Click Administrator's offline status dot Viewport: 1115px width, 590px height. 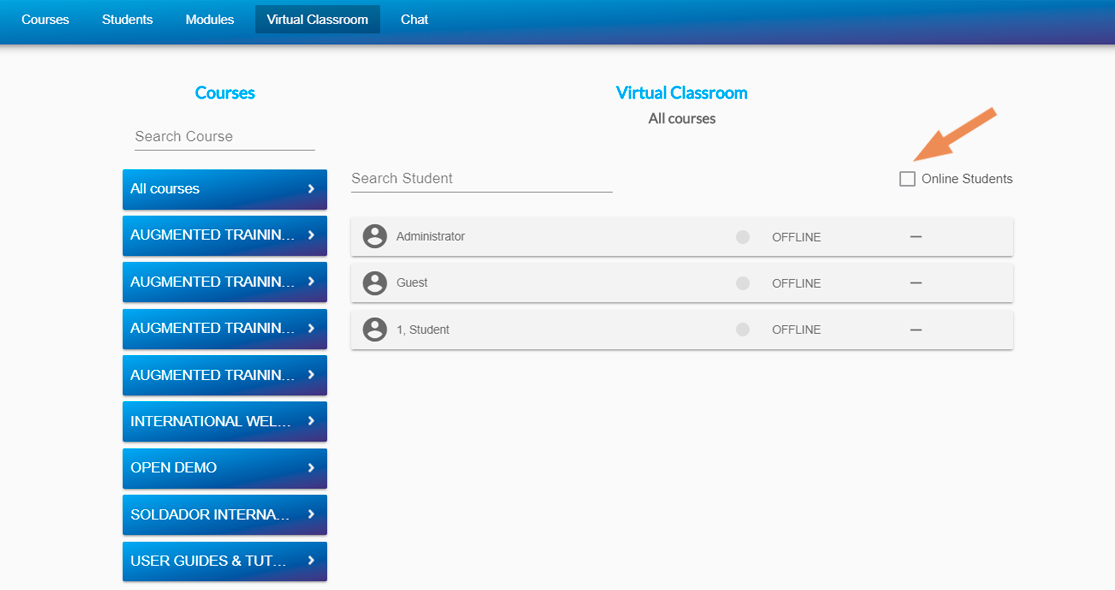tap(742, 237)
